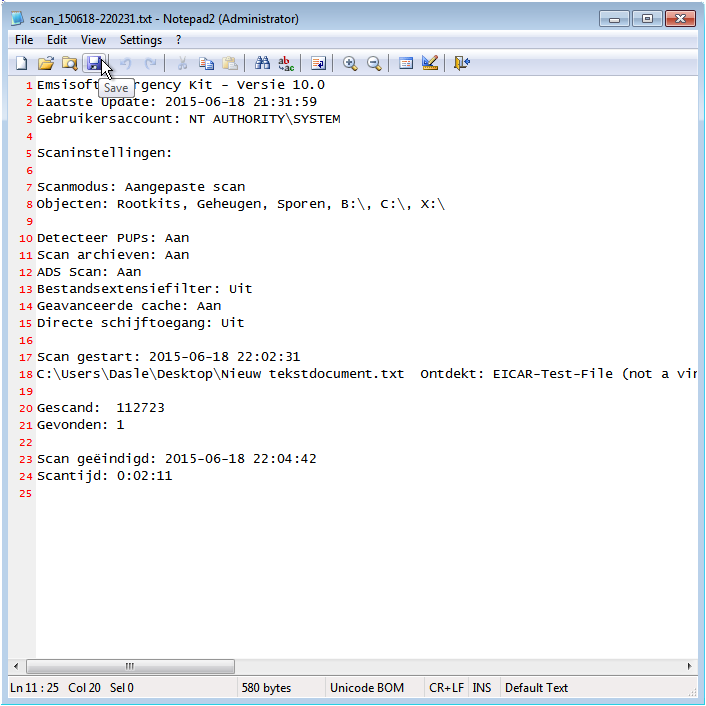Click the 'Scaninstellingen:' line

pos(104,153)
